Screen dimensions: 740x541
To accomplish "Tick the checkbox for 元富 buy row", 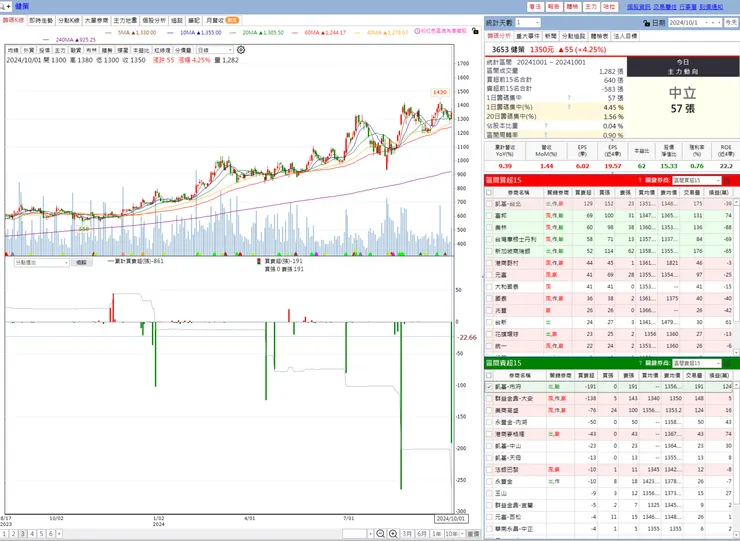I will (x=489, y=275).
